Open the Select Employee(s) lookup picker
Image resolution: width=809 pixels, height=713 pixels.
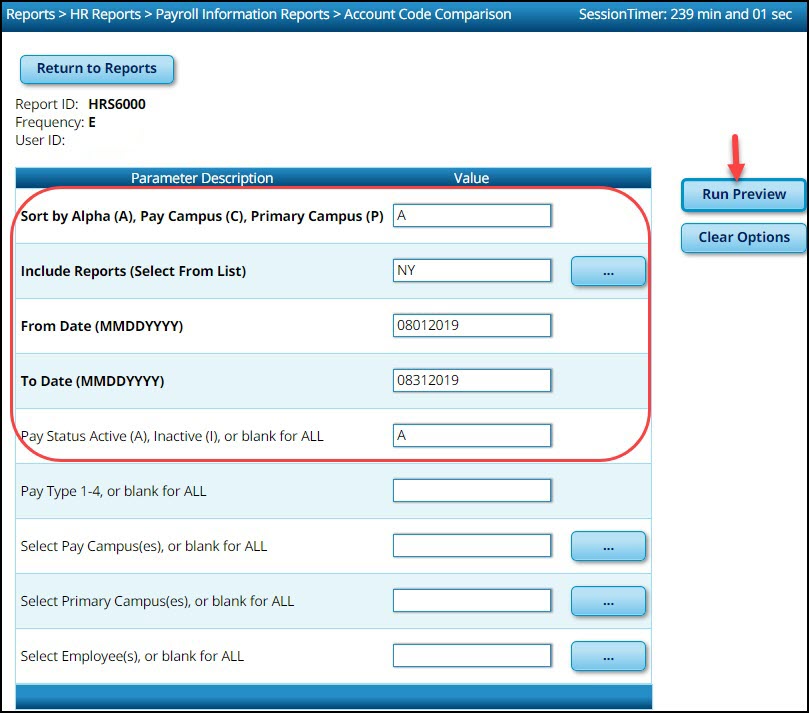pyautogui.click(x=608, y=655)
